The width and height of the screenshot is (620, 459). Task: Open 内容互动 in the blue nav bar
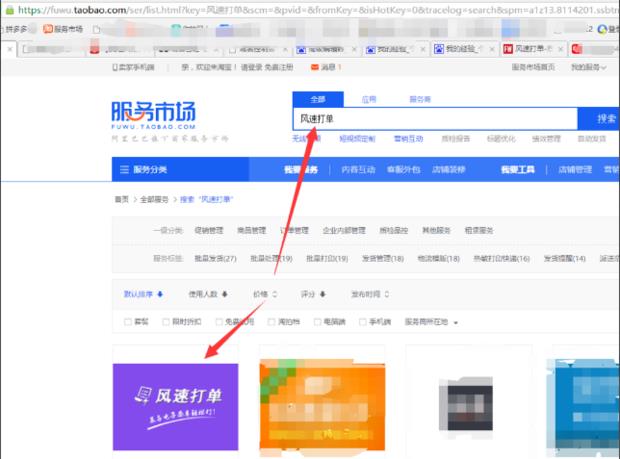pos(358,170)
